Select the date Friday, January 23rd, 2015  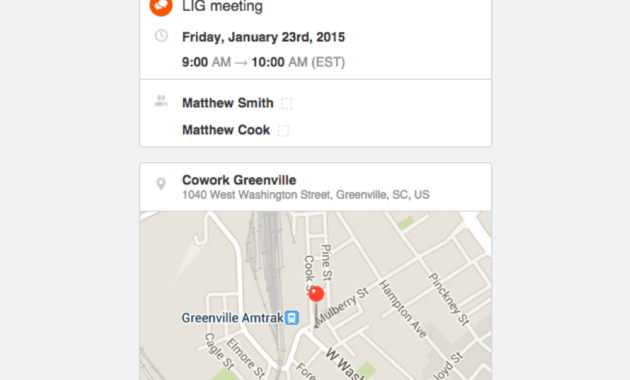click(x=263, y=37)
